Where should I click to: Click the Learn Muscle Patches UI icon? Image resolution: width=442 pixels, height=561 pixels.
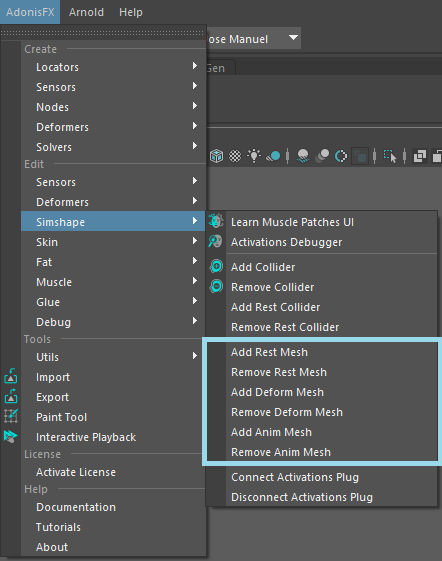pos(216,221)
